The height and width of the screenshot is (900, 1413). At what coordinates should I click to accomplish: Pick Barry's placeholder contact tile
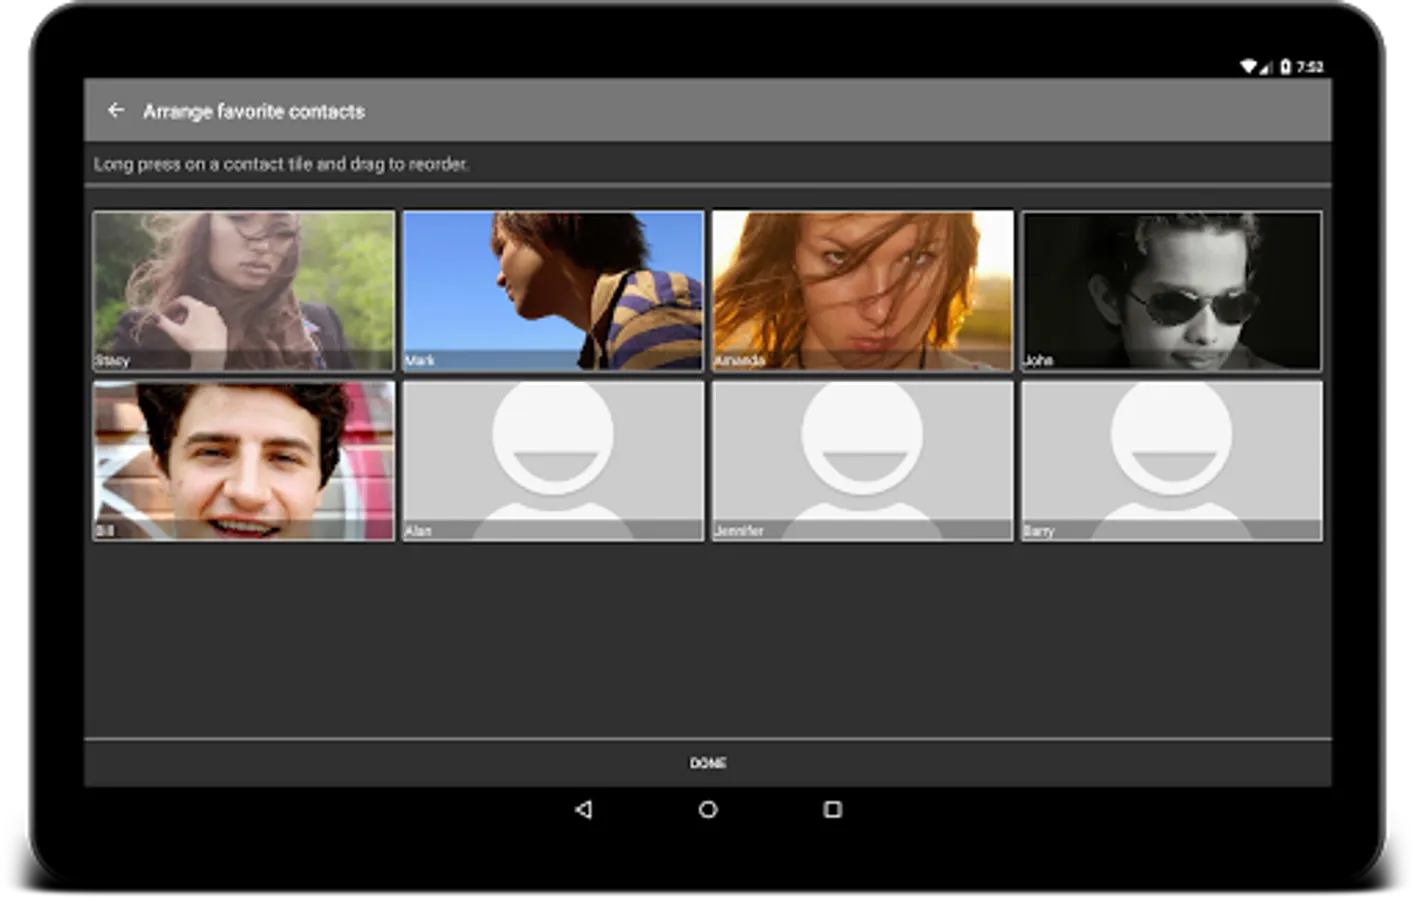pos(1171,461)
